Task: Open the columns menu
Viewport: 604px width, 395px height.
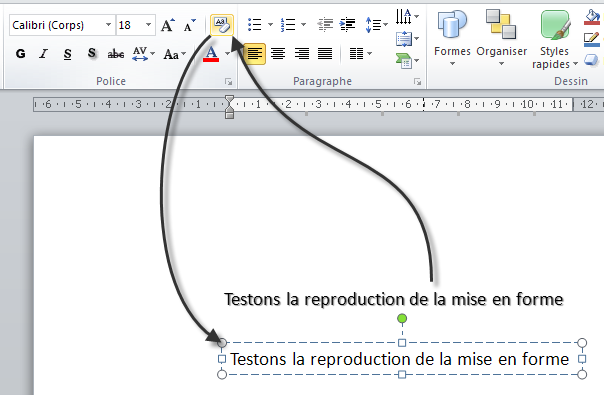Action: (x=360, y=54)
